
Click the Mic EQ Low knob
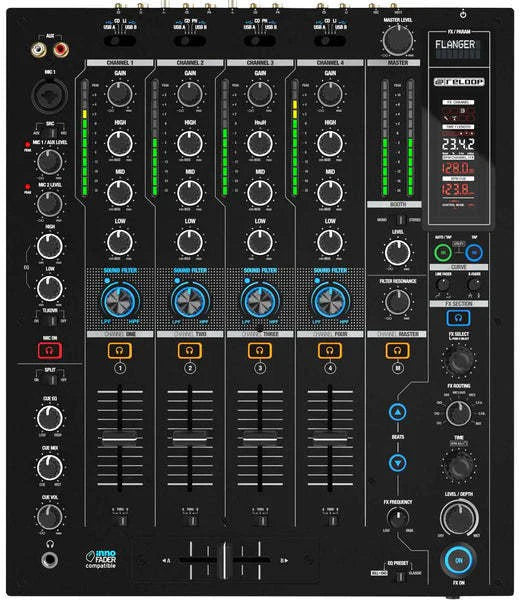pos(50,289)
